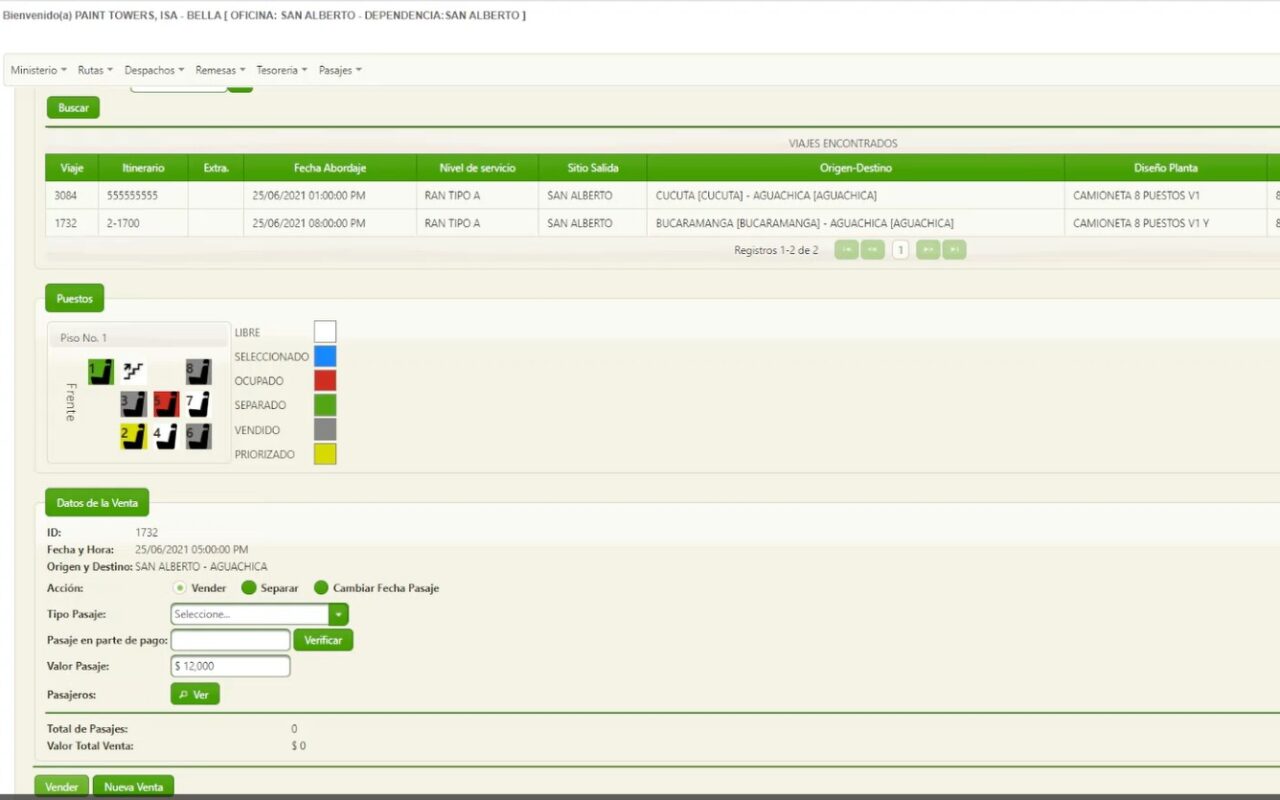Click Ver to view passengers
1280x800 pixels.
tap(195, 694)
